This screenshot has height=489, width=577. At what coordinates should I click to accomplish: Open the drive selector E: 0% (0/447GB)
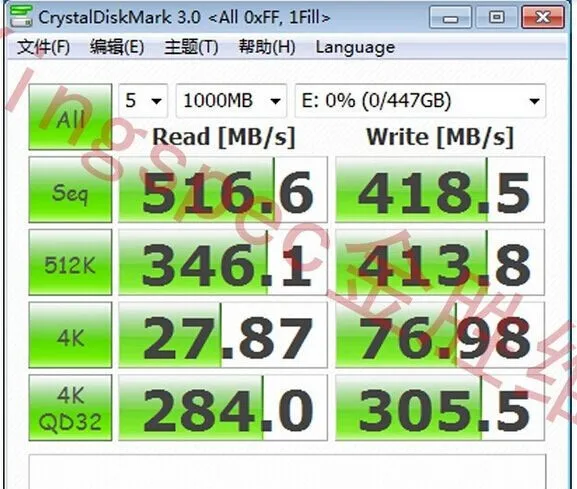[x=420, y=101]
